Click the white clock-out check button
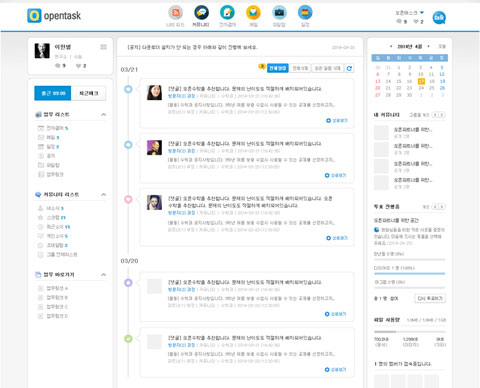 tap(88, 93)
